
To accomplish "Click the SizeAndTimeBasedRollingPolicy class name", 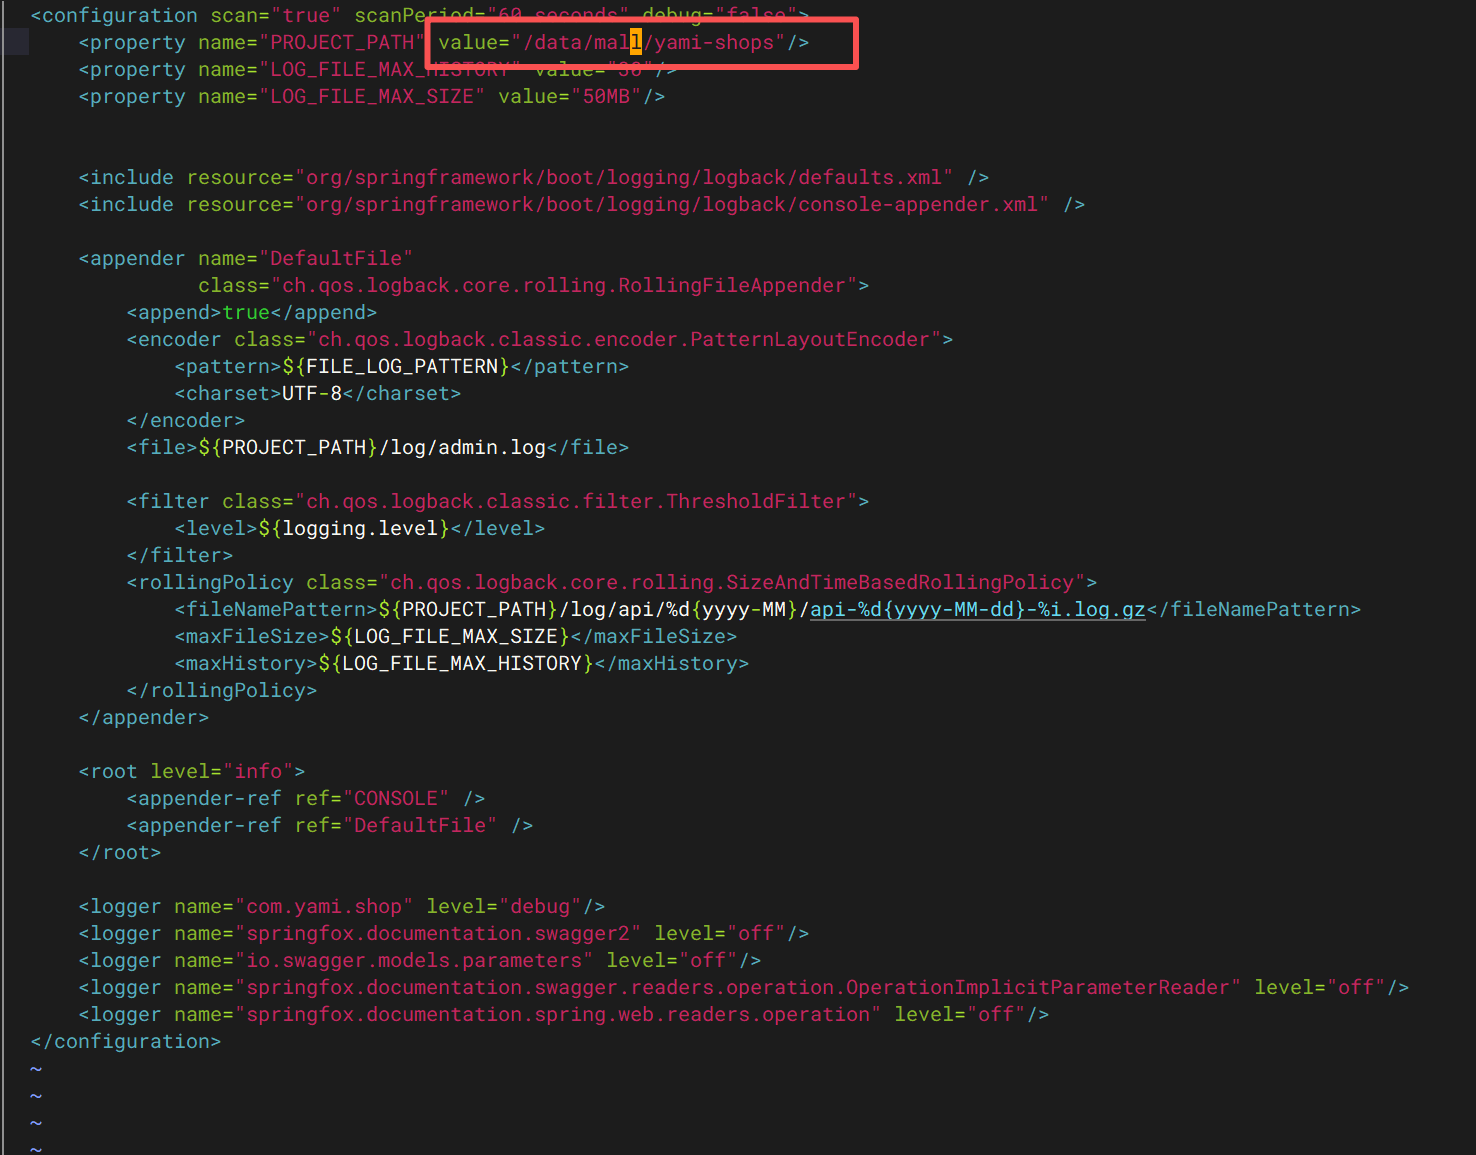I will 900,583.
